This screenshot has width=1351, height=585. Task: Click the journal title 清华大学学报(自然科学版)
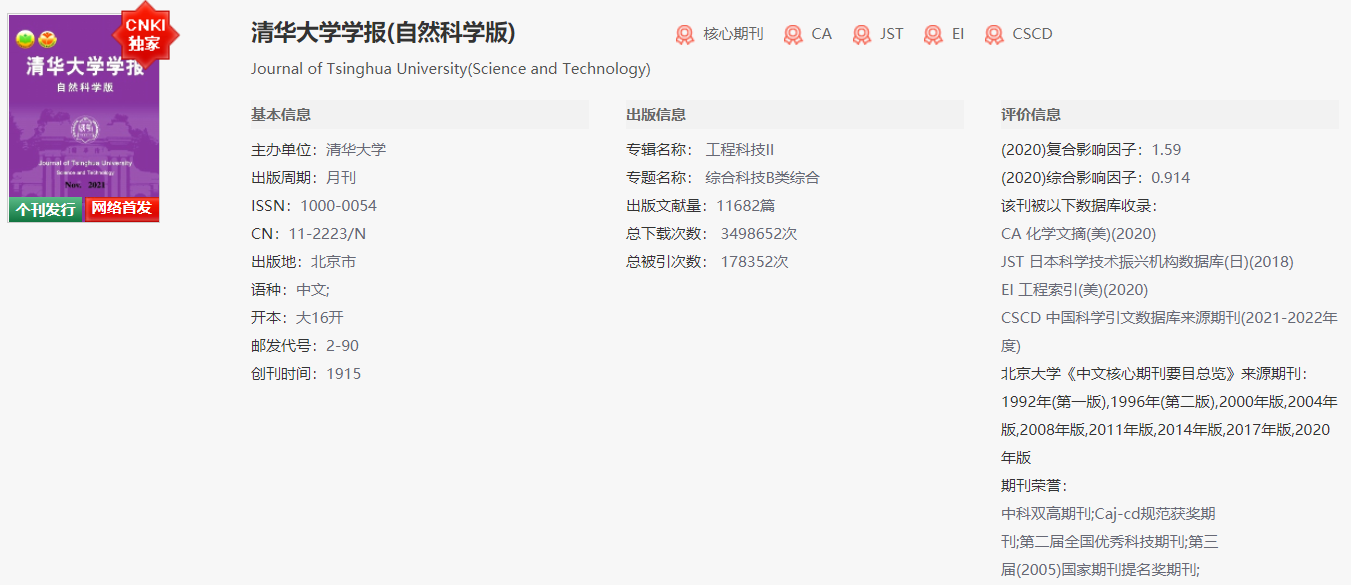click(383, 33)
